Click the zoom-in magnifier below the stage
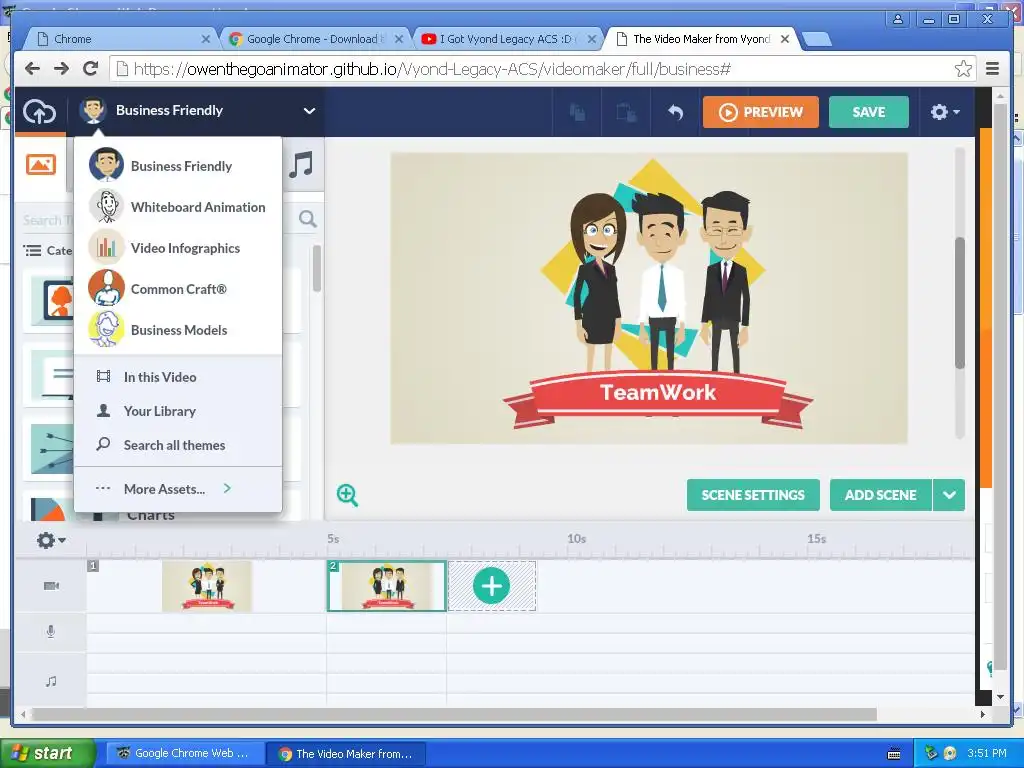1024x768 pixels. coord(347,495)
